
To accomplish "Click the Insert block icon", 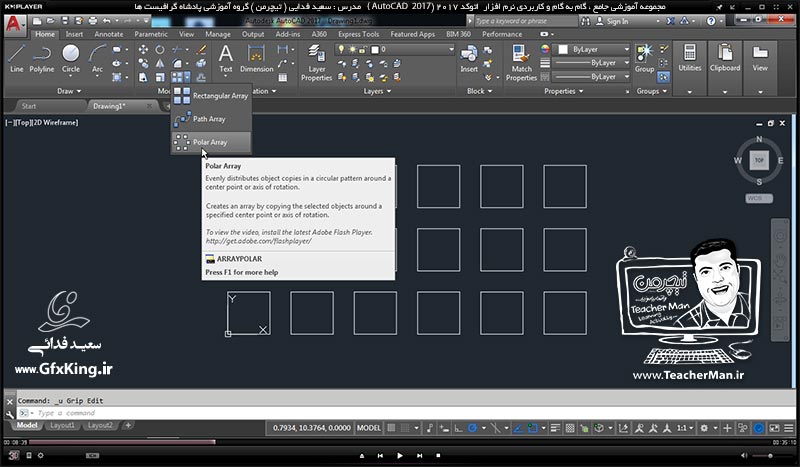I will (468, 58).
